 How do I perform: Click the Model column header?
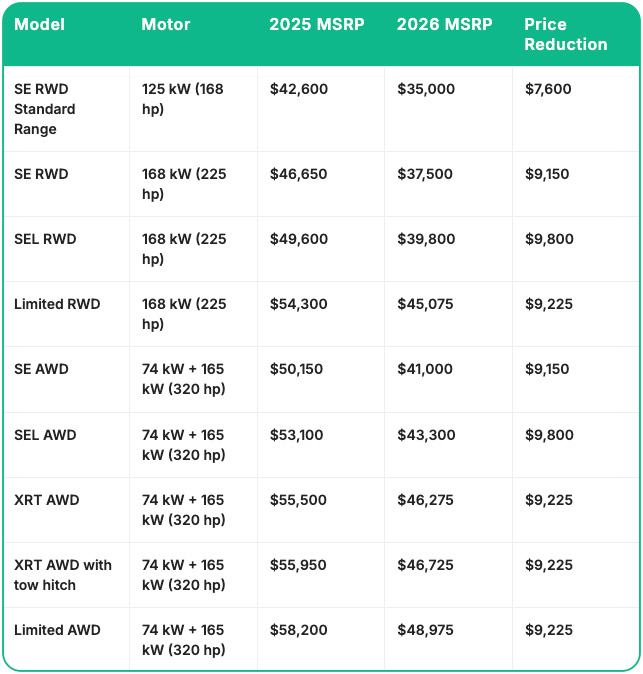point(39,24)
